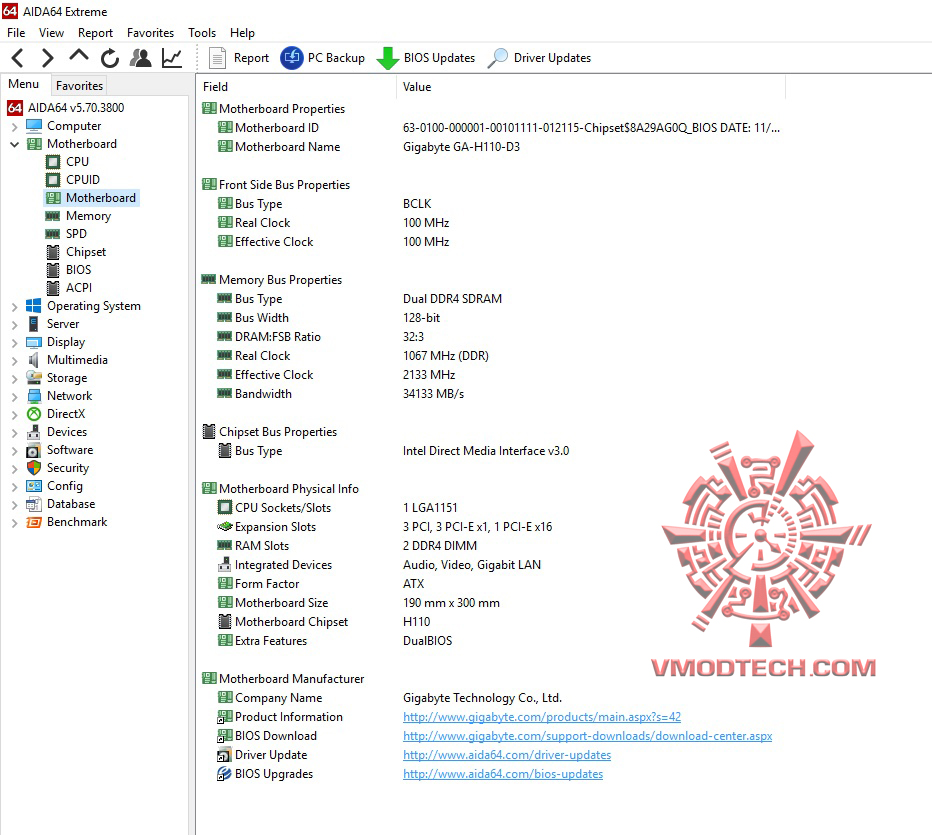The height and width of the screenshot is (835, 932).
Task: Click the Security shield icon
Action: pyautogui.click(x=34, y=468)
